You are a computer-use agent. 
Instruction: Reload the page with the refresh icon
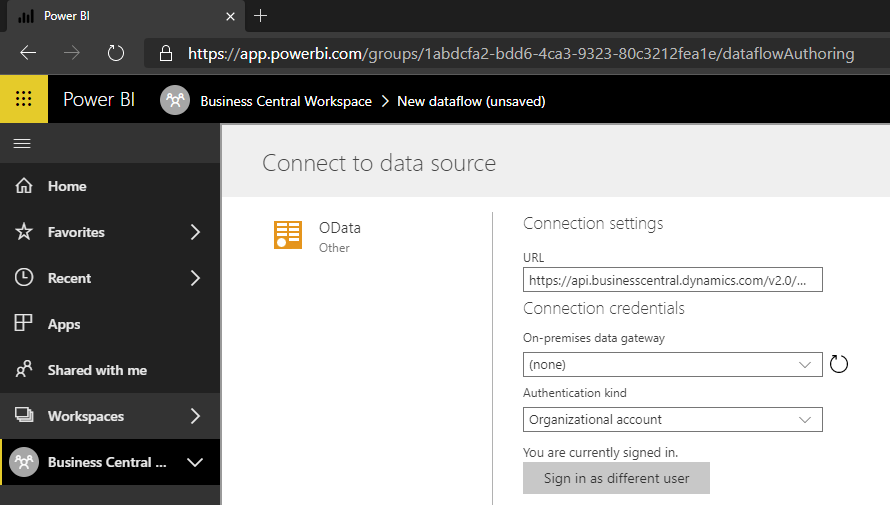pos(116,53)
